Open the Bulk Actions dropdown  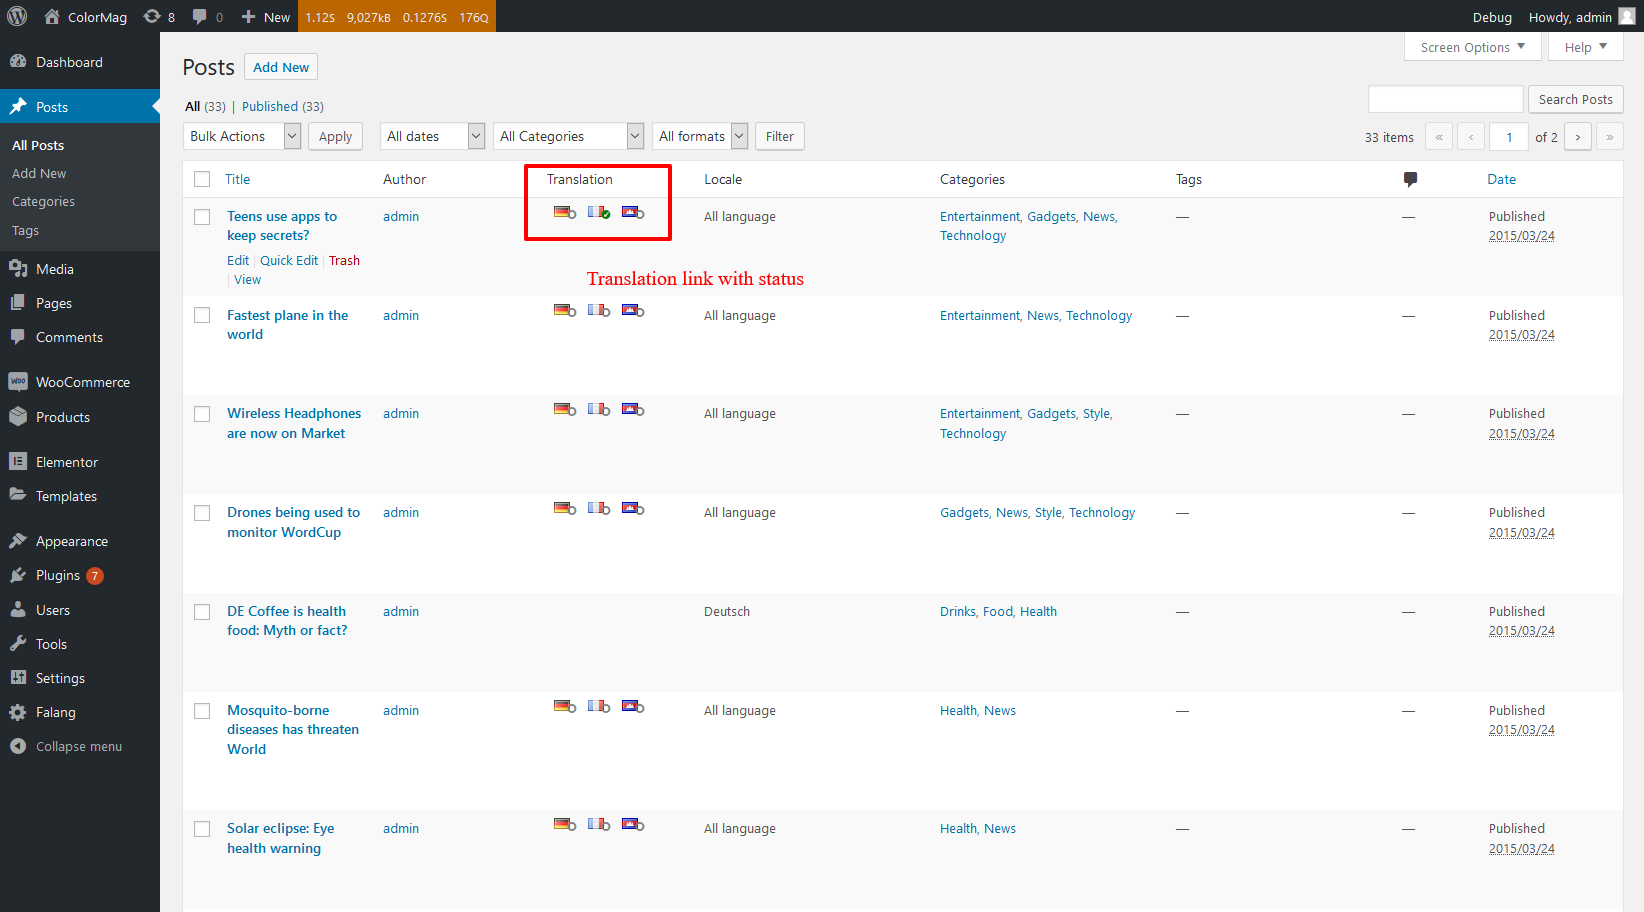click(x=242, y=136)
